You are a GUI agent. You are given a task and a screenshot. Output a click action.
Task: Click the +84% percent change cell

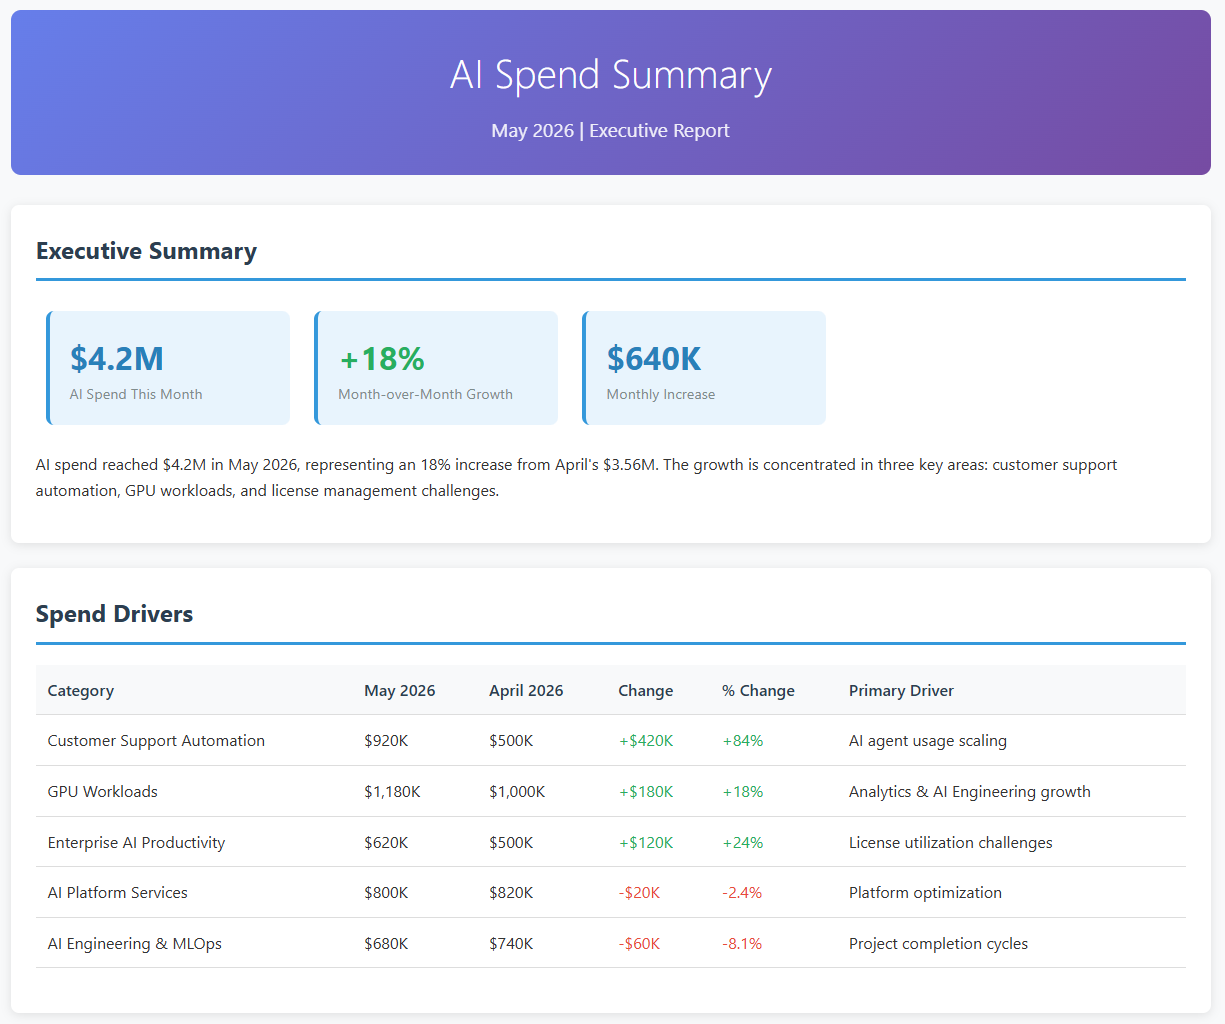click(x=742, y=741)
